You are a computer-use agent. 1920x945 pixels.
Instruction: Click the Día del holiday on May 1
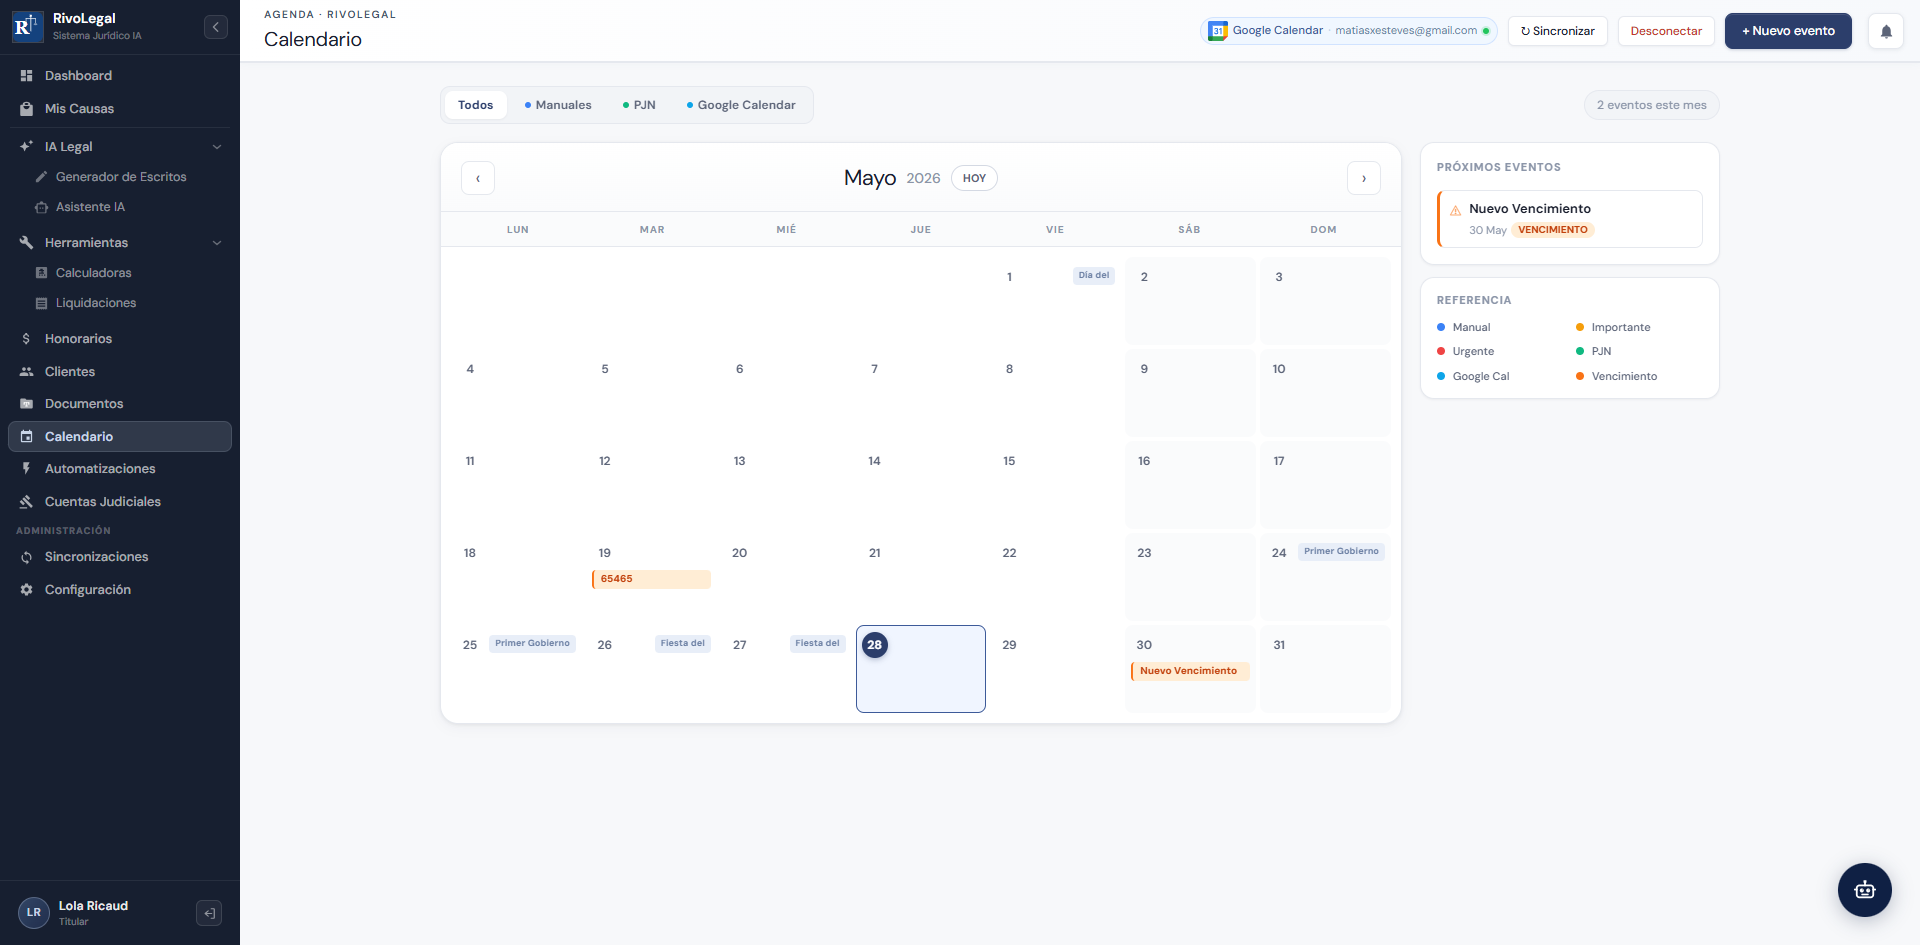(1094, 276)
